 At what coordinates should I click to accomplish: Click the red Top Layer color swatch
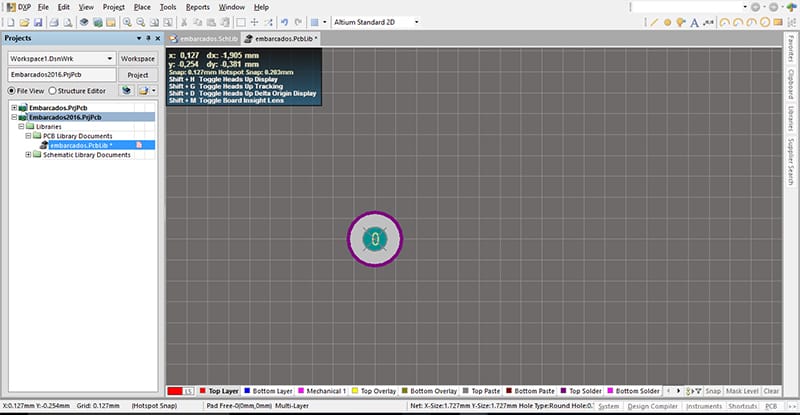tap(174, 391)
